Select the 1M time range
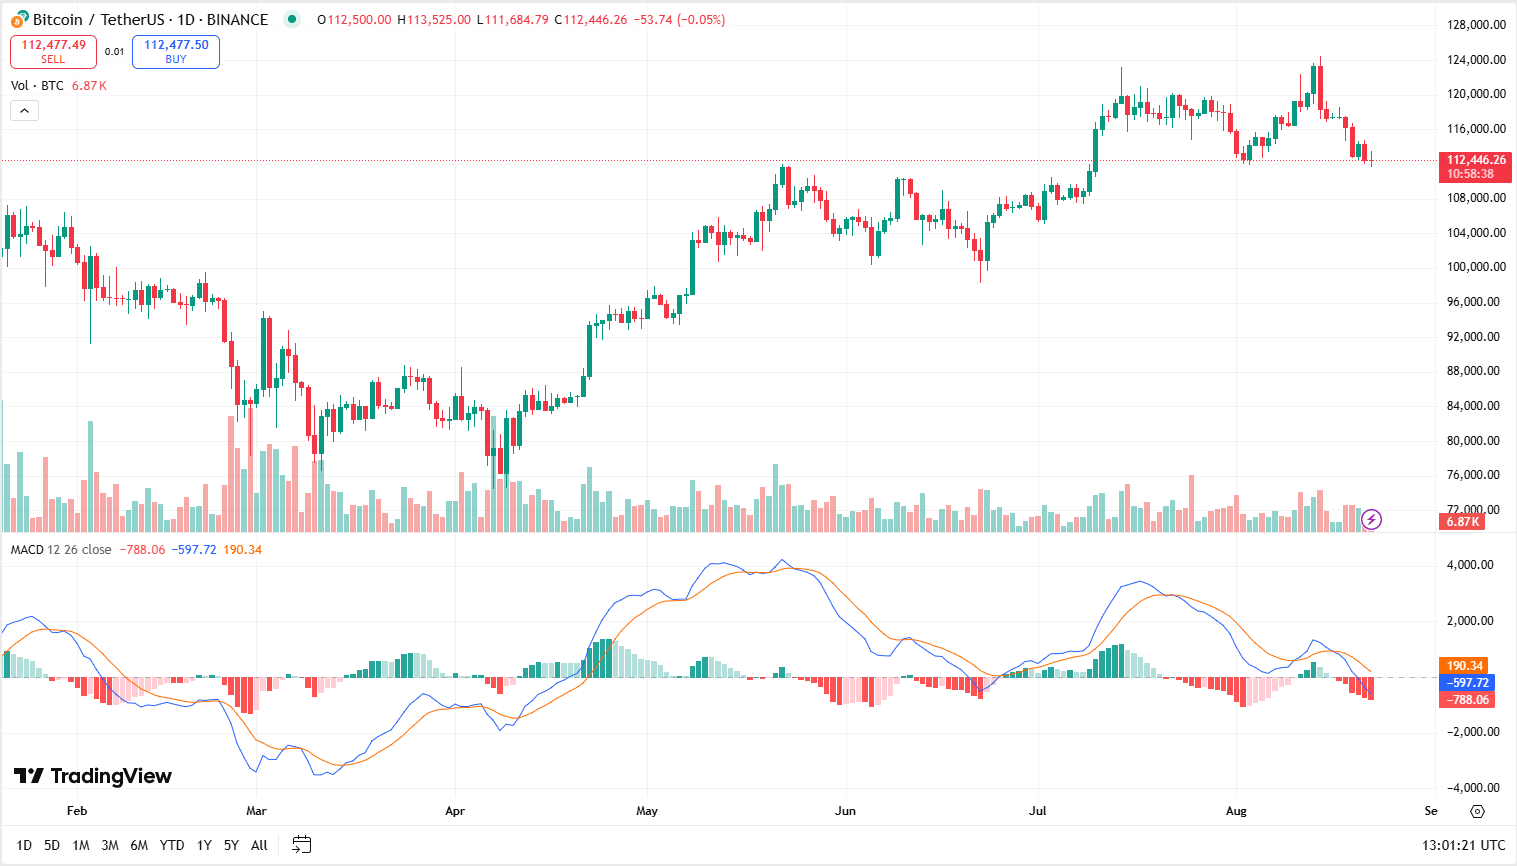The height and width of the screenshot is (866, 1517). pos(81,845)
